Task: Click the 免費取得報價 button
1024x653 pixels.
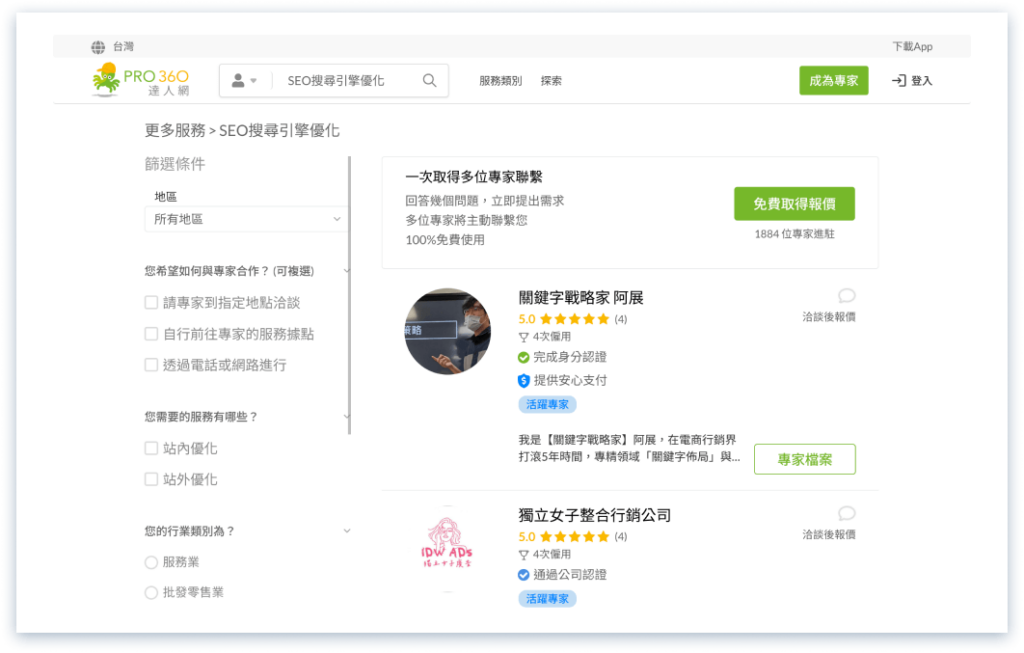Action: (793, 203)
